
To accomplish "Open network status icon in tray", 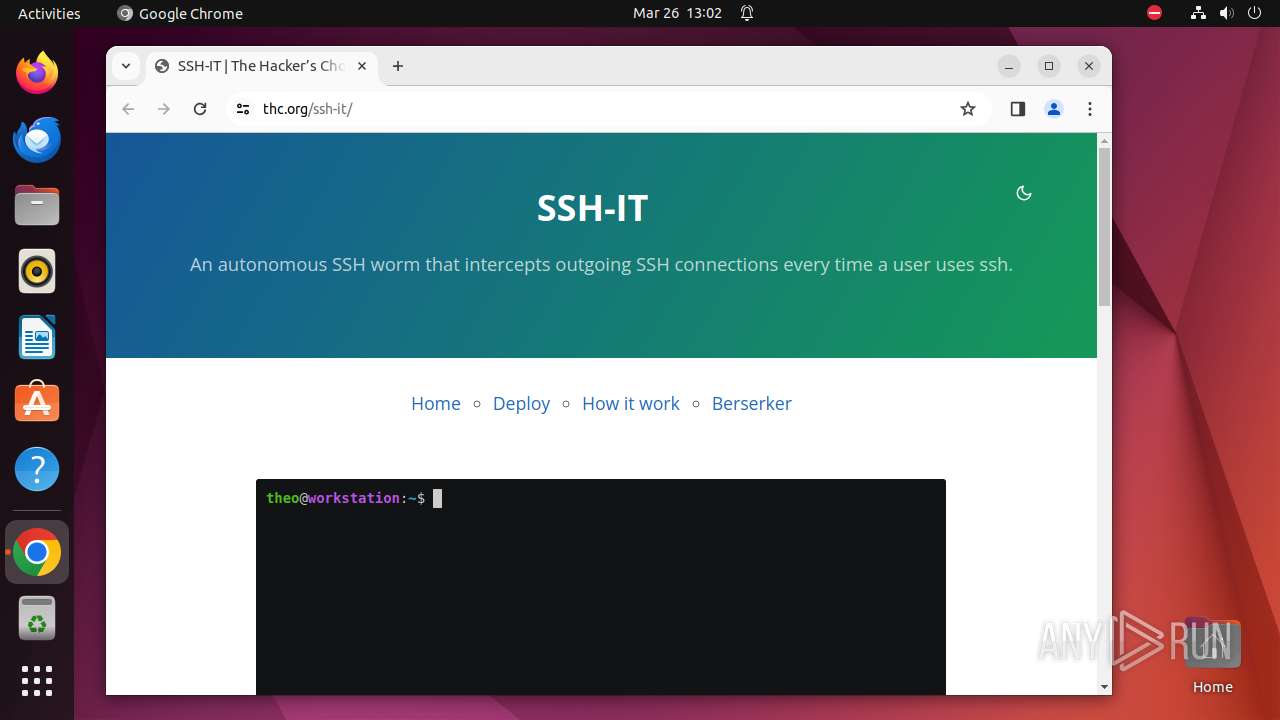I will pos(1198,13).
